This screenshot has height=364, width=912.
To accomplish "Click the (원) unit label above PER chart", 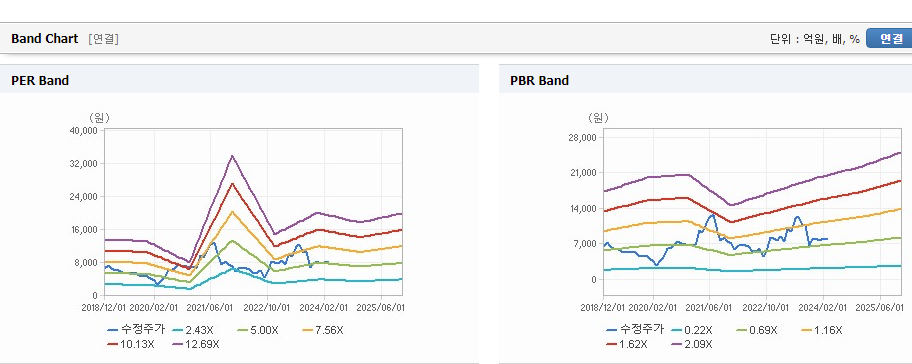I will (x=99, y=118).
